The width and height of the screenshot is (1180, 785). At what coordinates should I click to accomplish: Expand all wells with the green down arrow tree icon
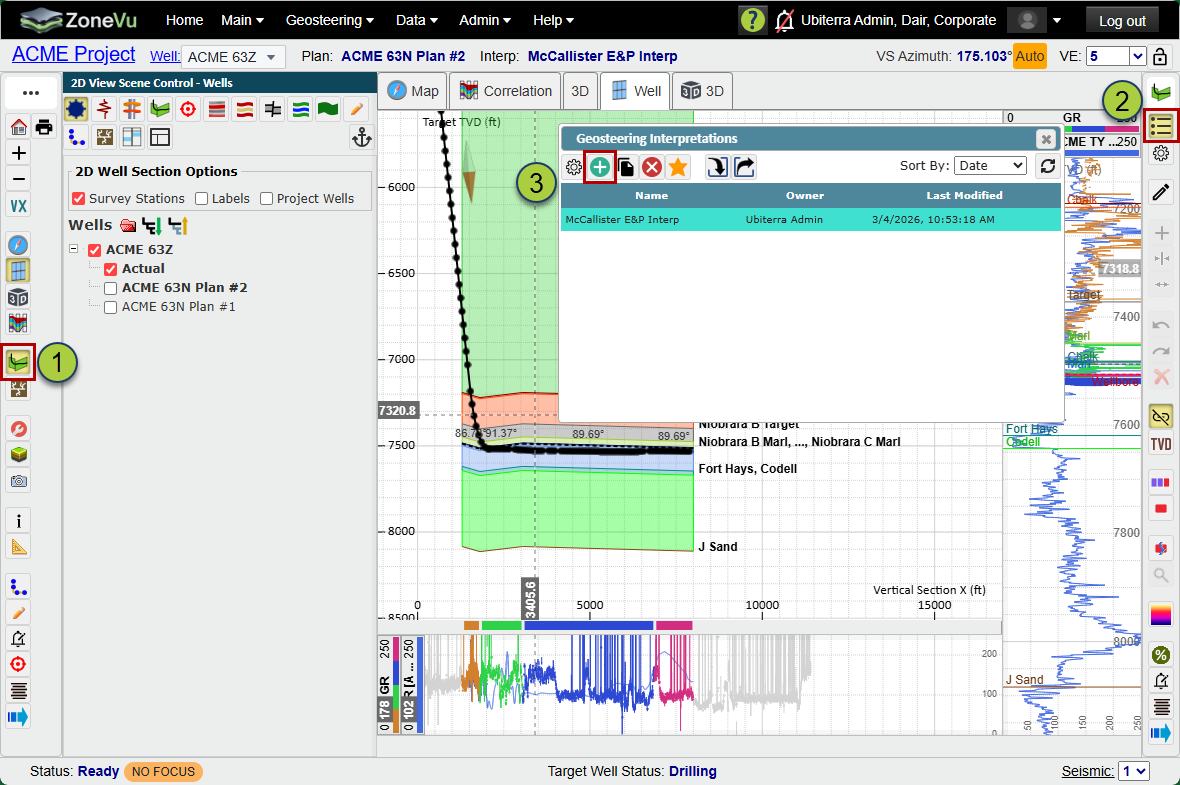tap(152, 225)
